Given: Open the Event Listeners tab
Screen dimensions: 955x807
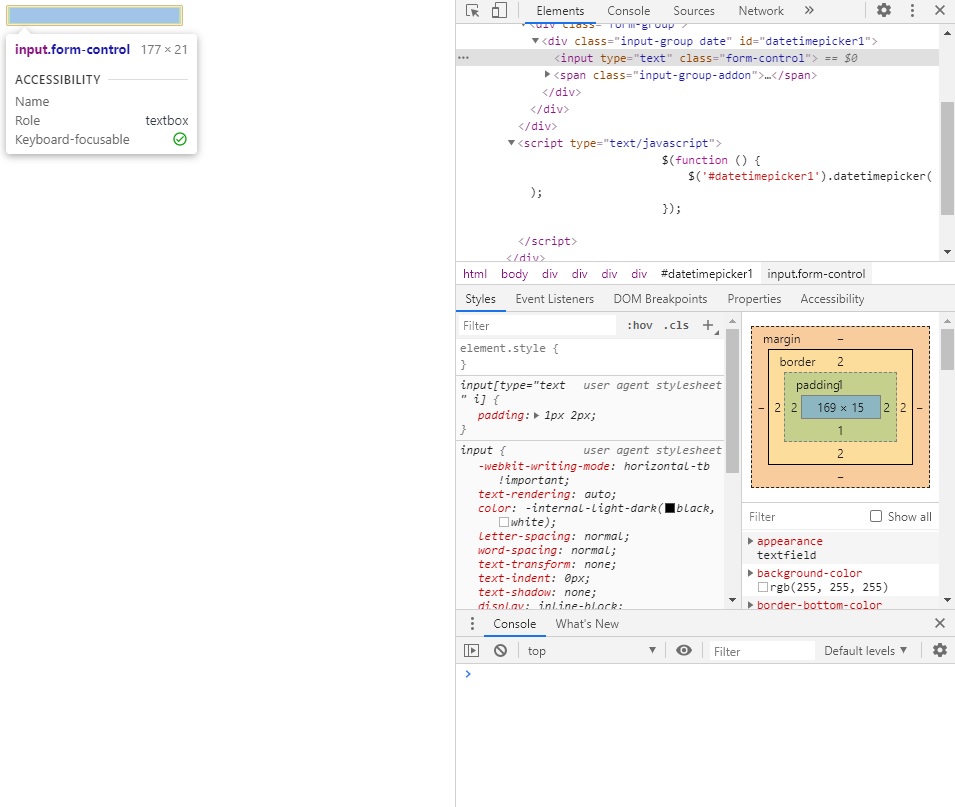Looking at the screenshot, I should 554,299.
